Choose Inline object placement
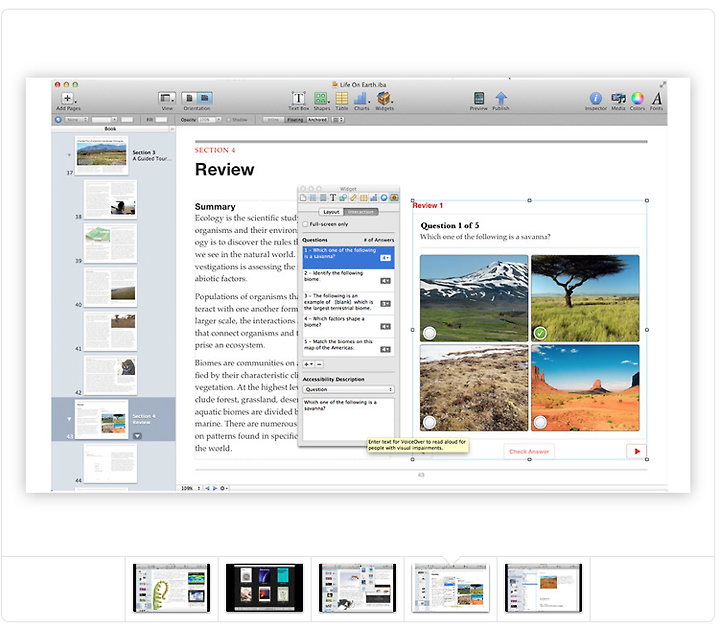 [273, 120]
